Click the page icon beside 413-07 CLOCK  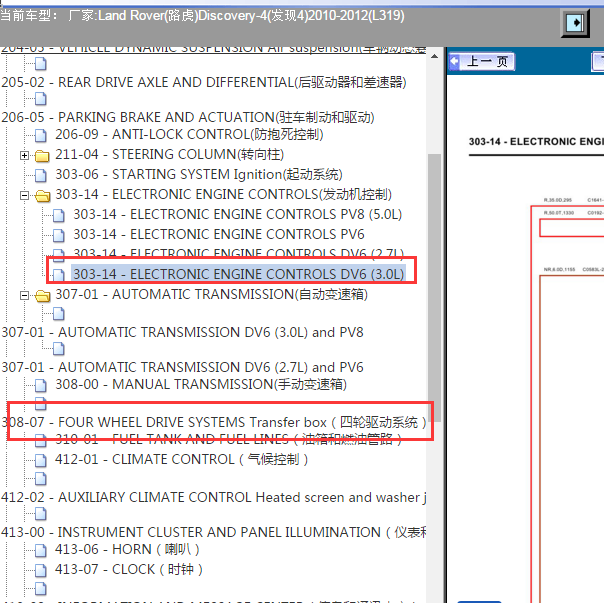40,571
